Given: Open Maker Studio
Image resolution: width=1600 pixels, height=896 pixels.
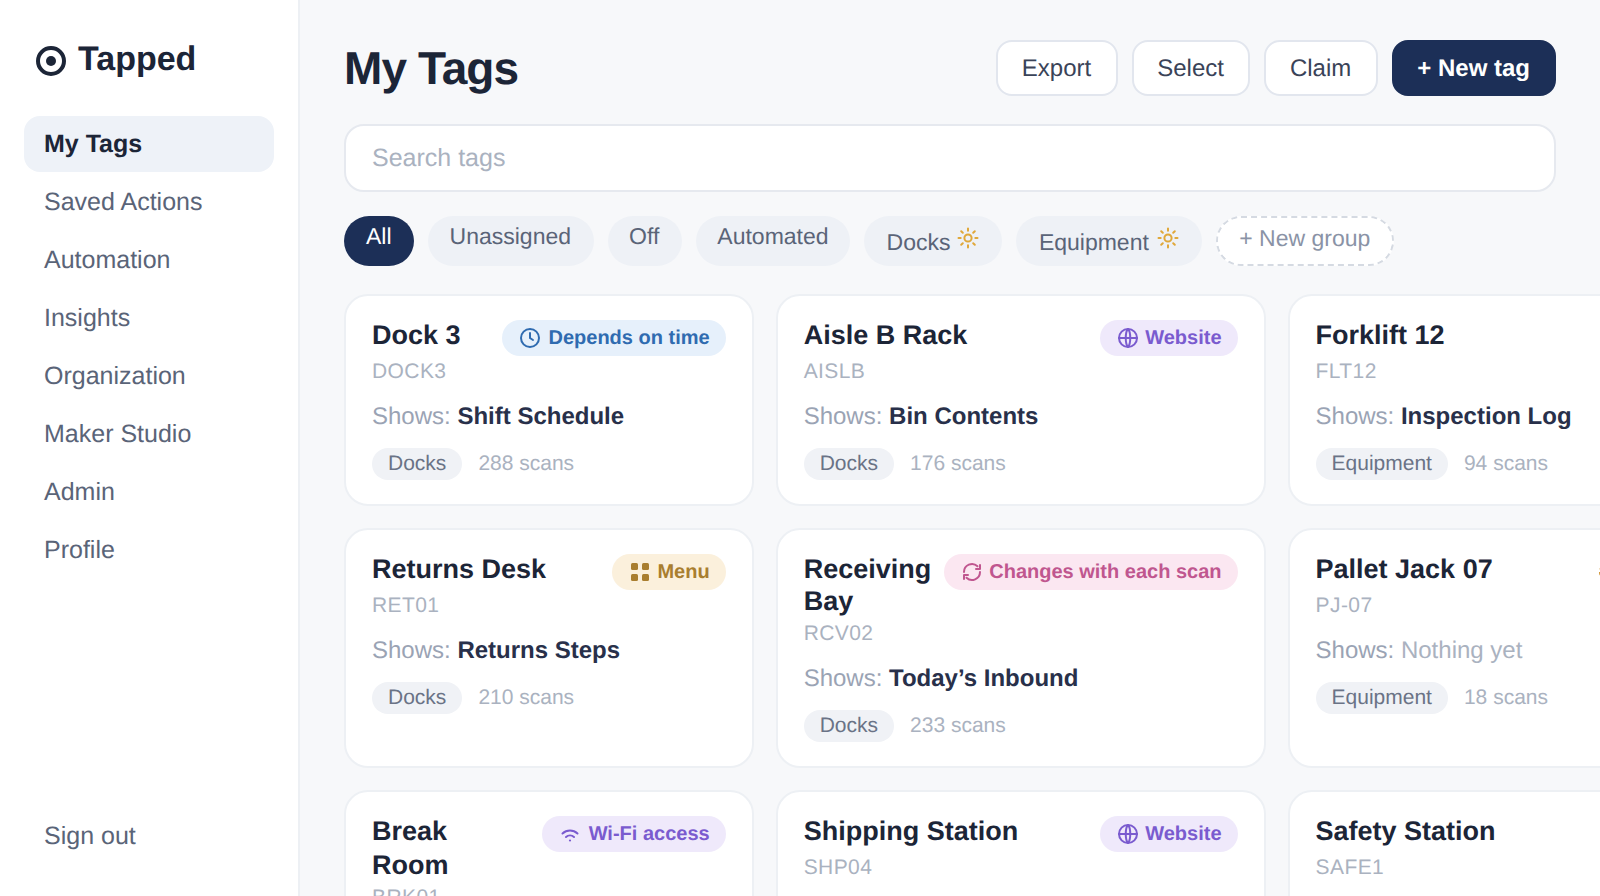Looking at the screenshot, I should click(149, 434).
